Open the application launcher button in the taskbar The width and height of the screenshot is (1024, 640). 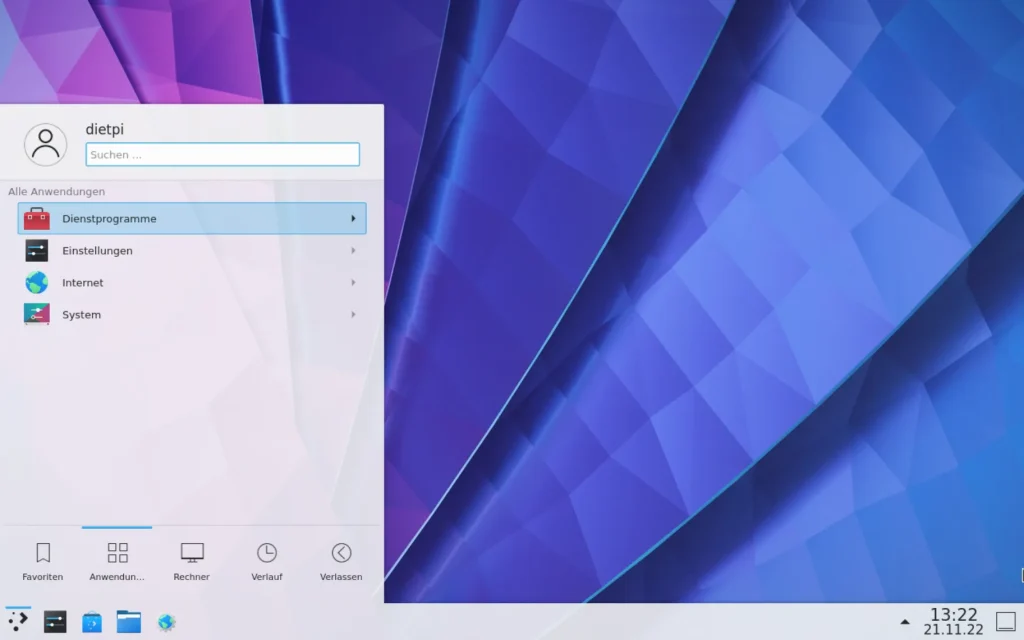(x=18, y=621)
